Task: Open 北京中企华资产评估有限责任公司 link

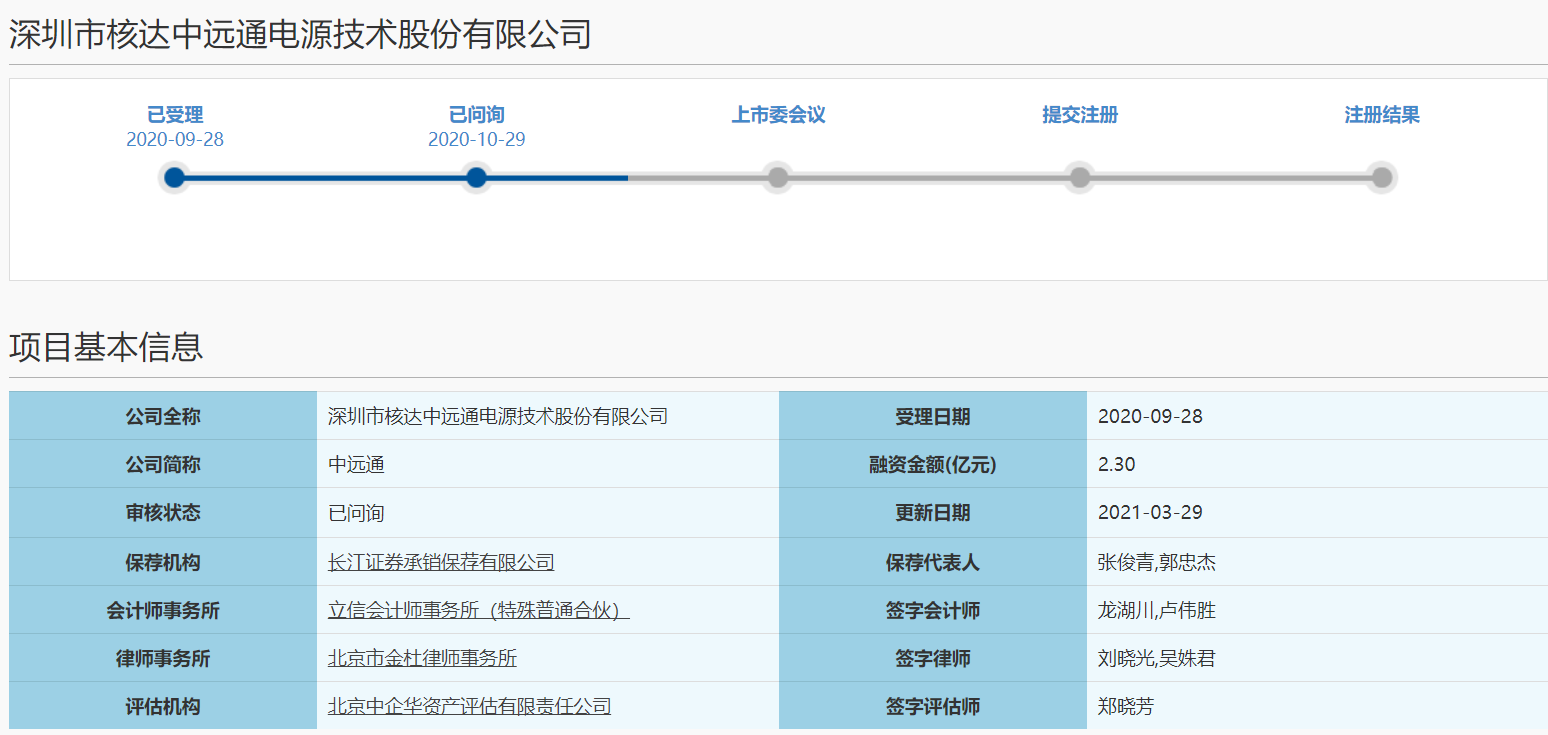Action: [x=469, y=706]
